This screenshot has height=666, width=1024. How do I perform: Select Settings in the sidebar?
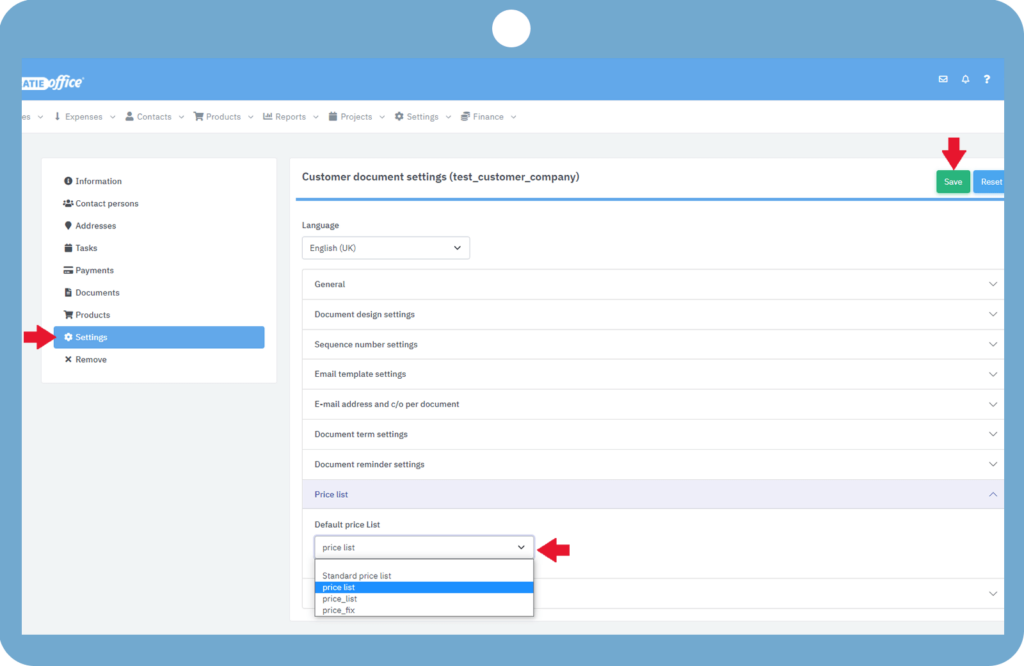159,337
